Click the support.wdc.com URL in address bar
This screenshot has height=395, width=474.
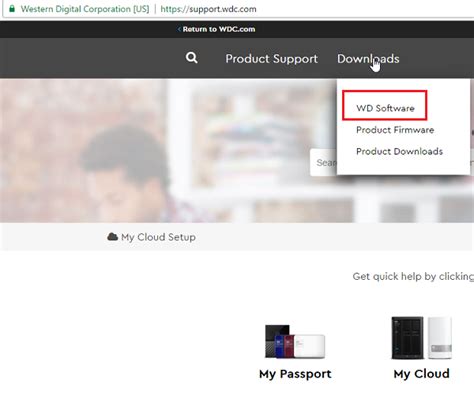point(208,9)
